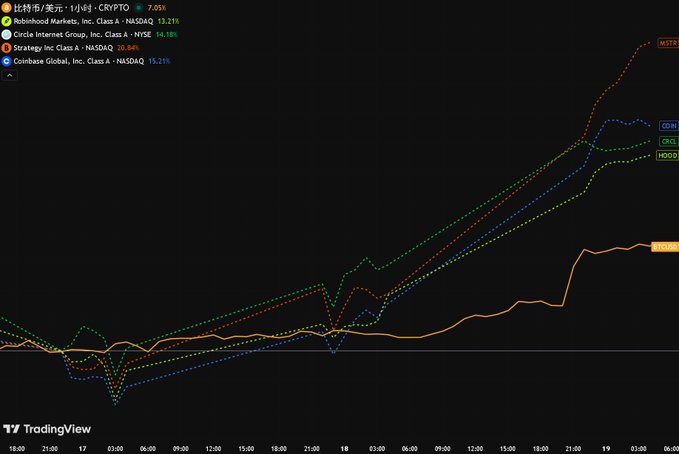
Task: Click the 14.18% Circle change value
Action: pos(167,35)
